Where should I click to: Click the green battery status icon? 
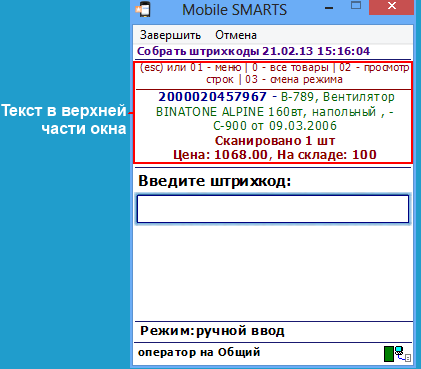coord(389,354)
